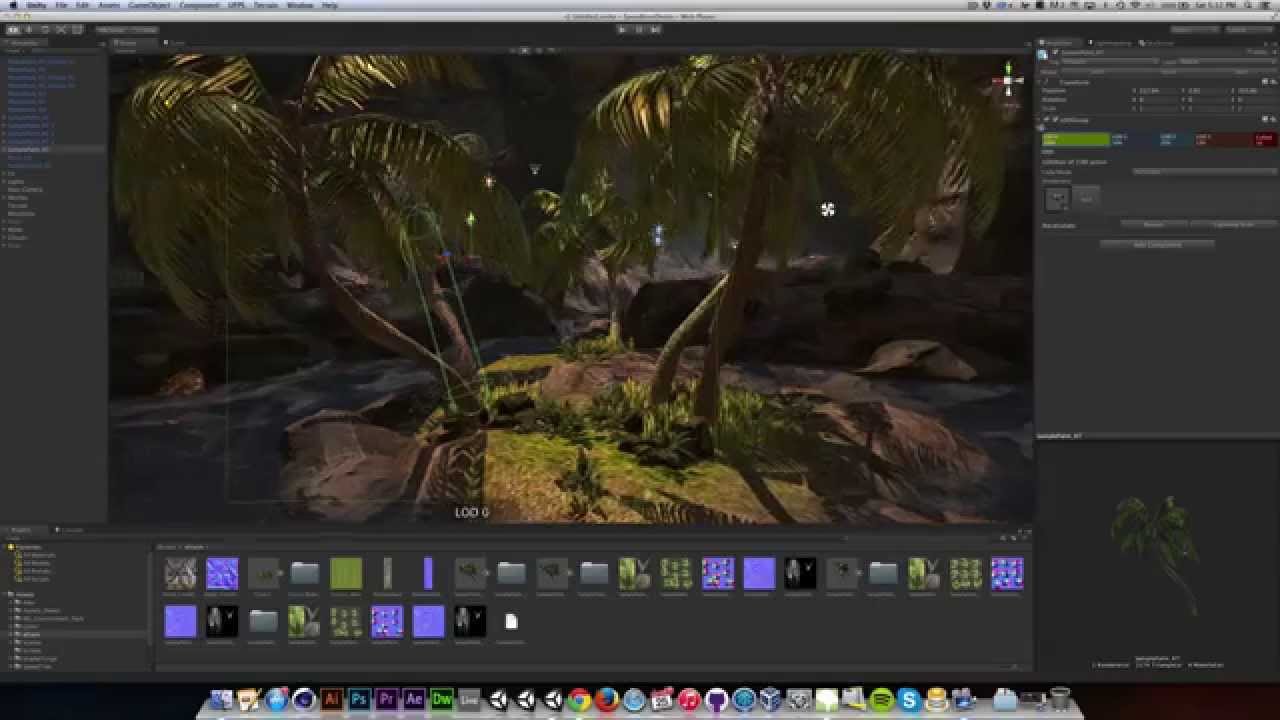Click the Pause button in the toolbar
The width and height of the screenshot is (1280, 720).
coord(638,29)
